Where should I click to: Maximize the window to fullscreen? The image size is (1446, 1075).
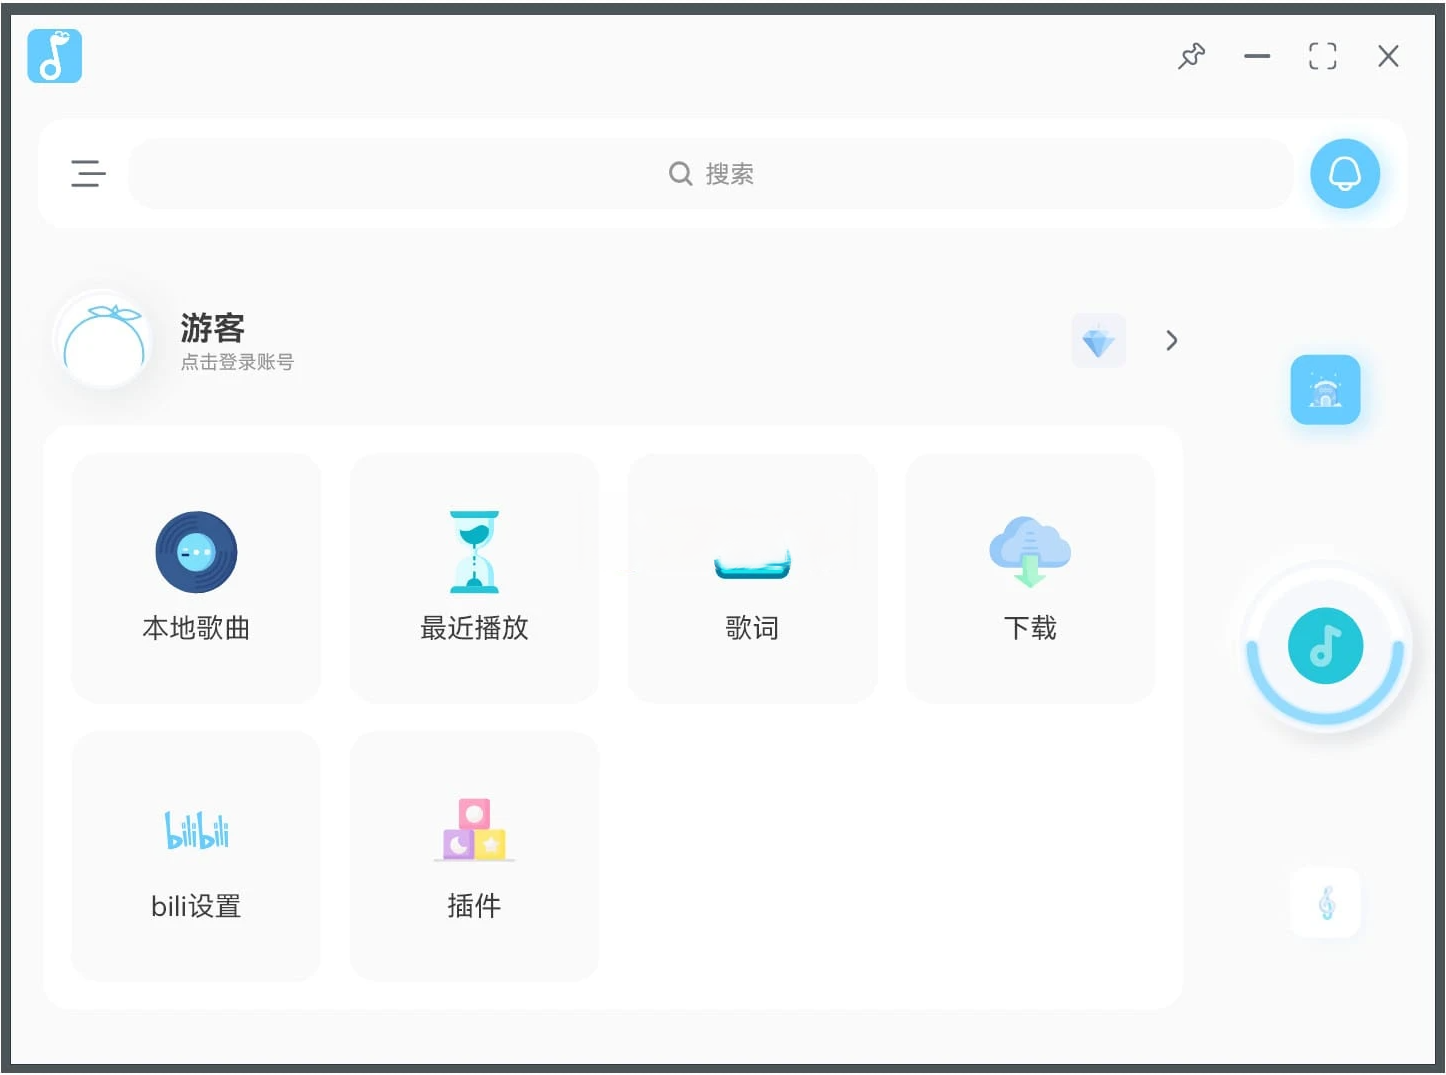click(x=1322, y=56)
